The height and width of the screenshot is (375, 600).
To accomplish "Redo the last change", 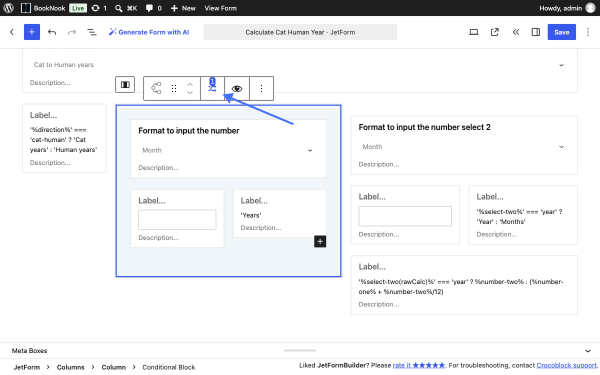I will click(72, 32).
